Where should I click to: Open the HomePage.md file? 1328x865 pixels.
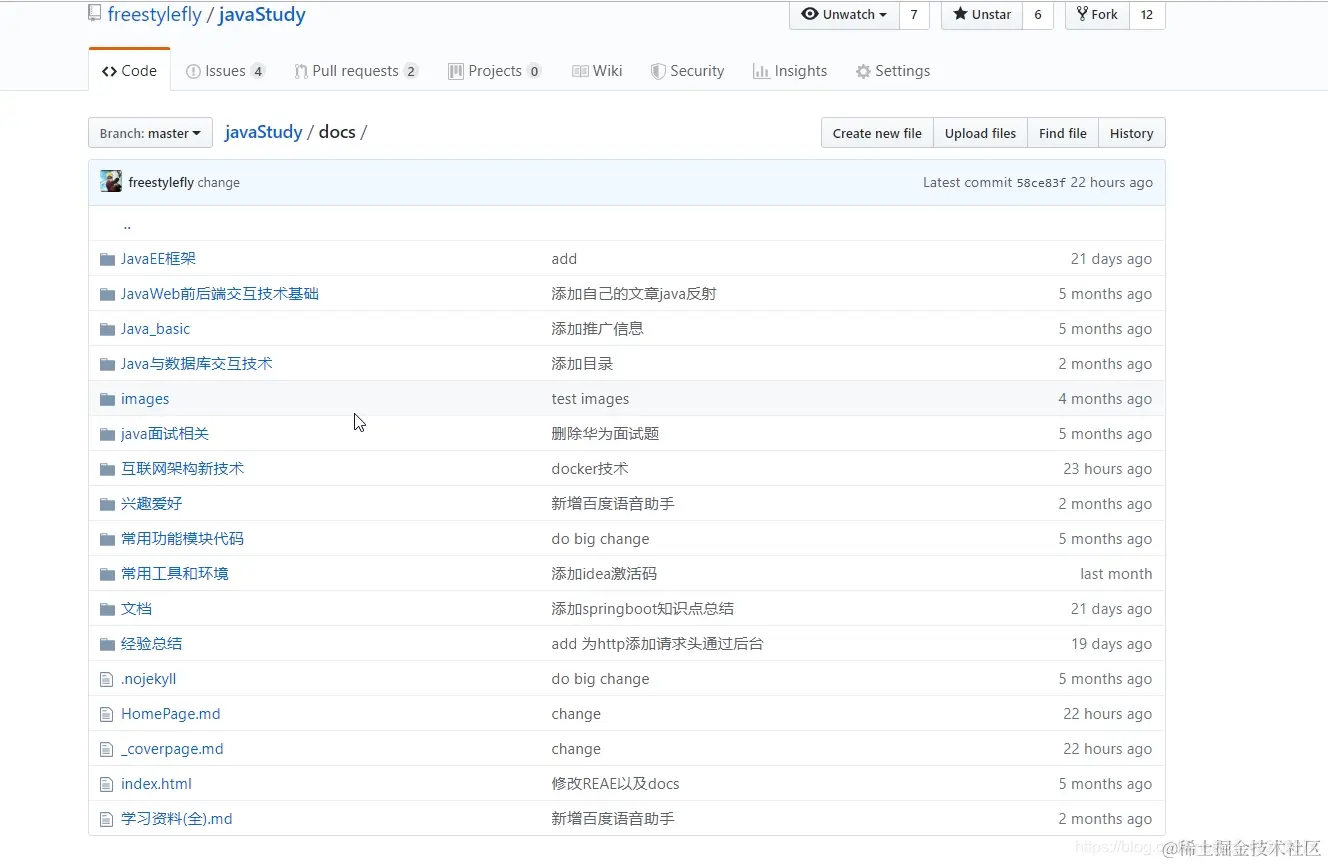(x=170, y=714)
